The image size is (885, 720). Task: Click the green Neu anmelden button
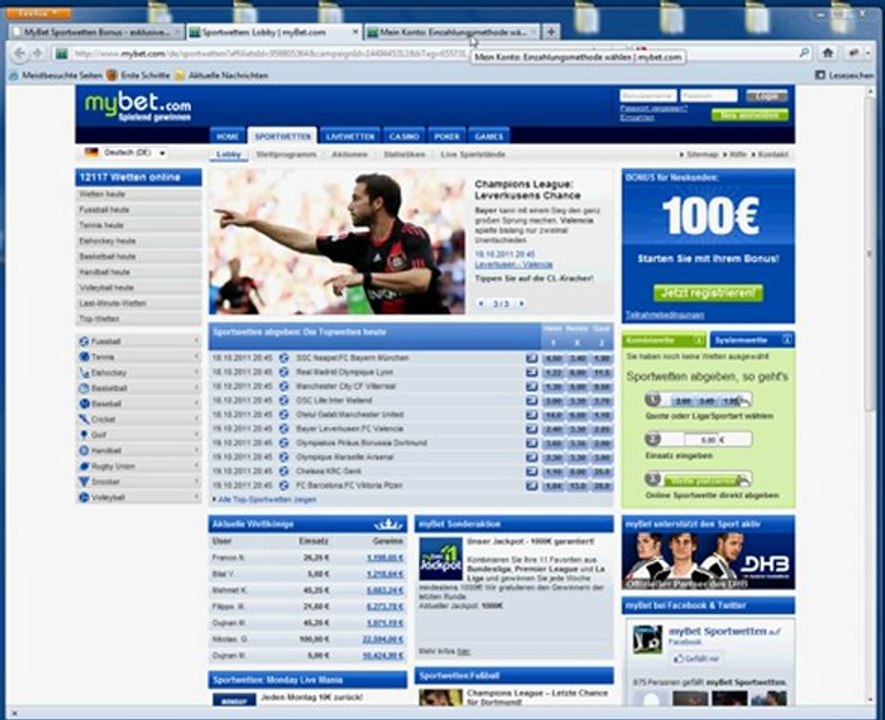pos(750,115)
